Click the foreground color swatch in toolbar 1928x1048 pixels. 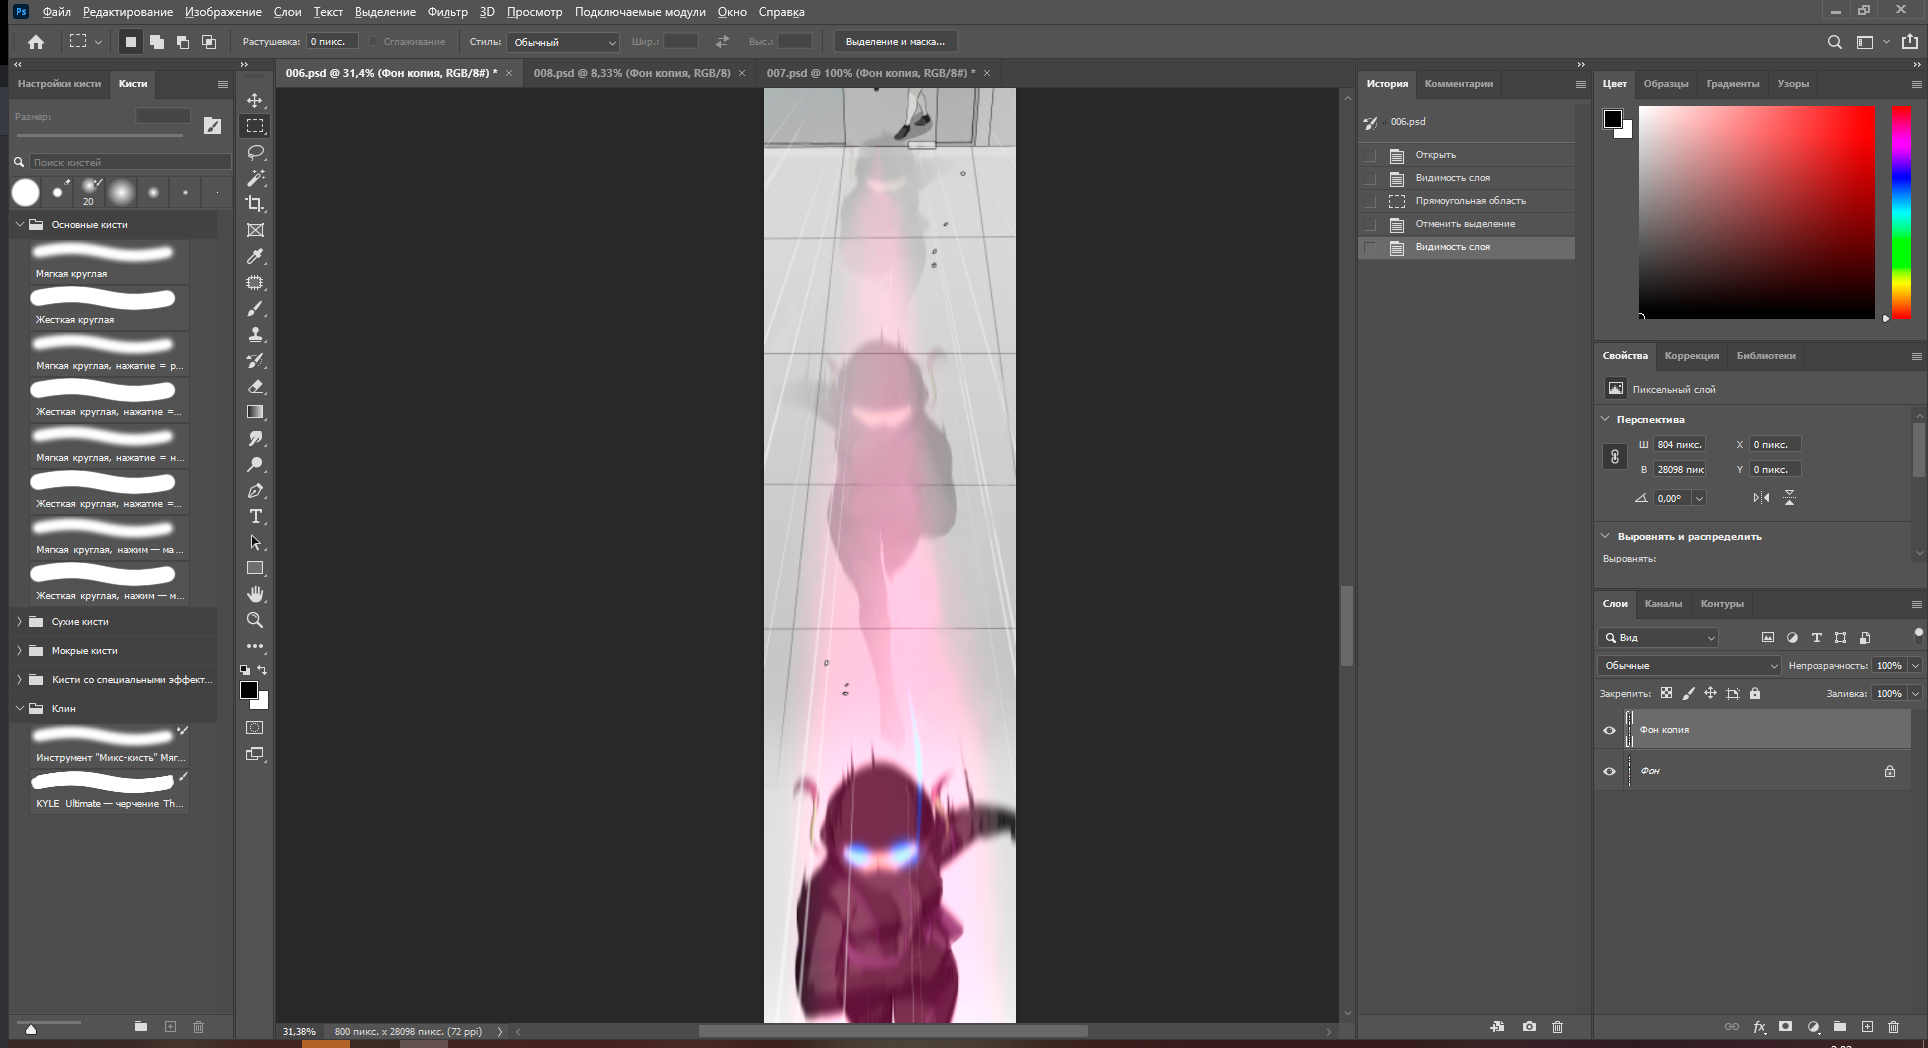point(249,690)
